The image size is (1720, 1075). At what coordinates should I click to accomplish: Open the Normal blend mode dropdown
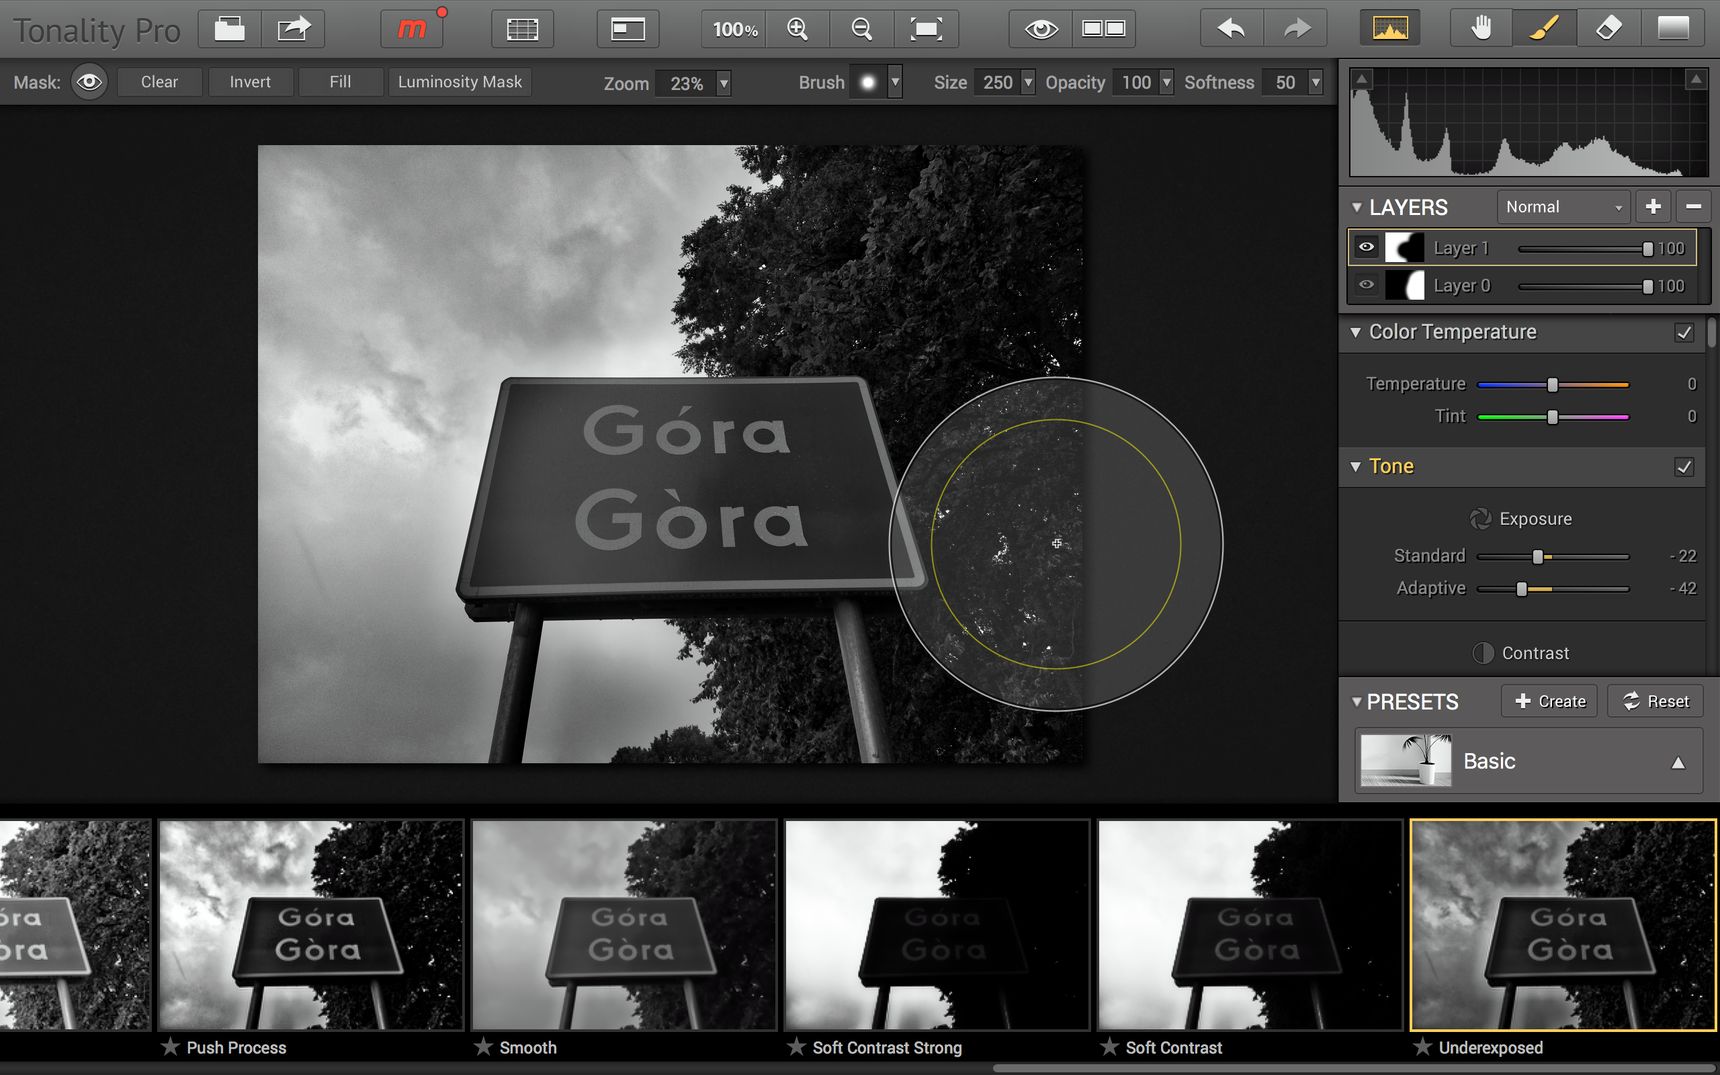click(x=1563, y=207)
